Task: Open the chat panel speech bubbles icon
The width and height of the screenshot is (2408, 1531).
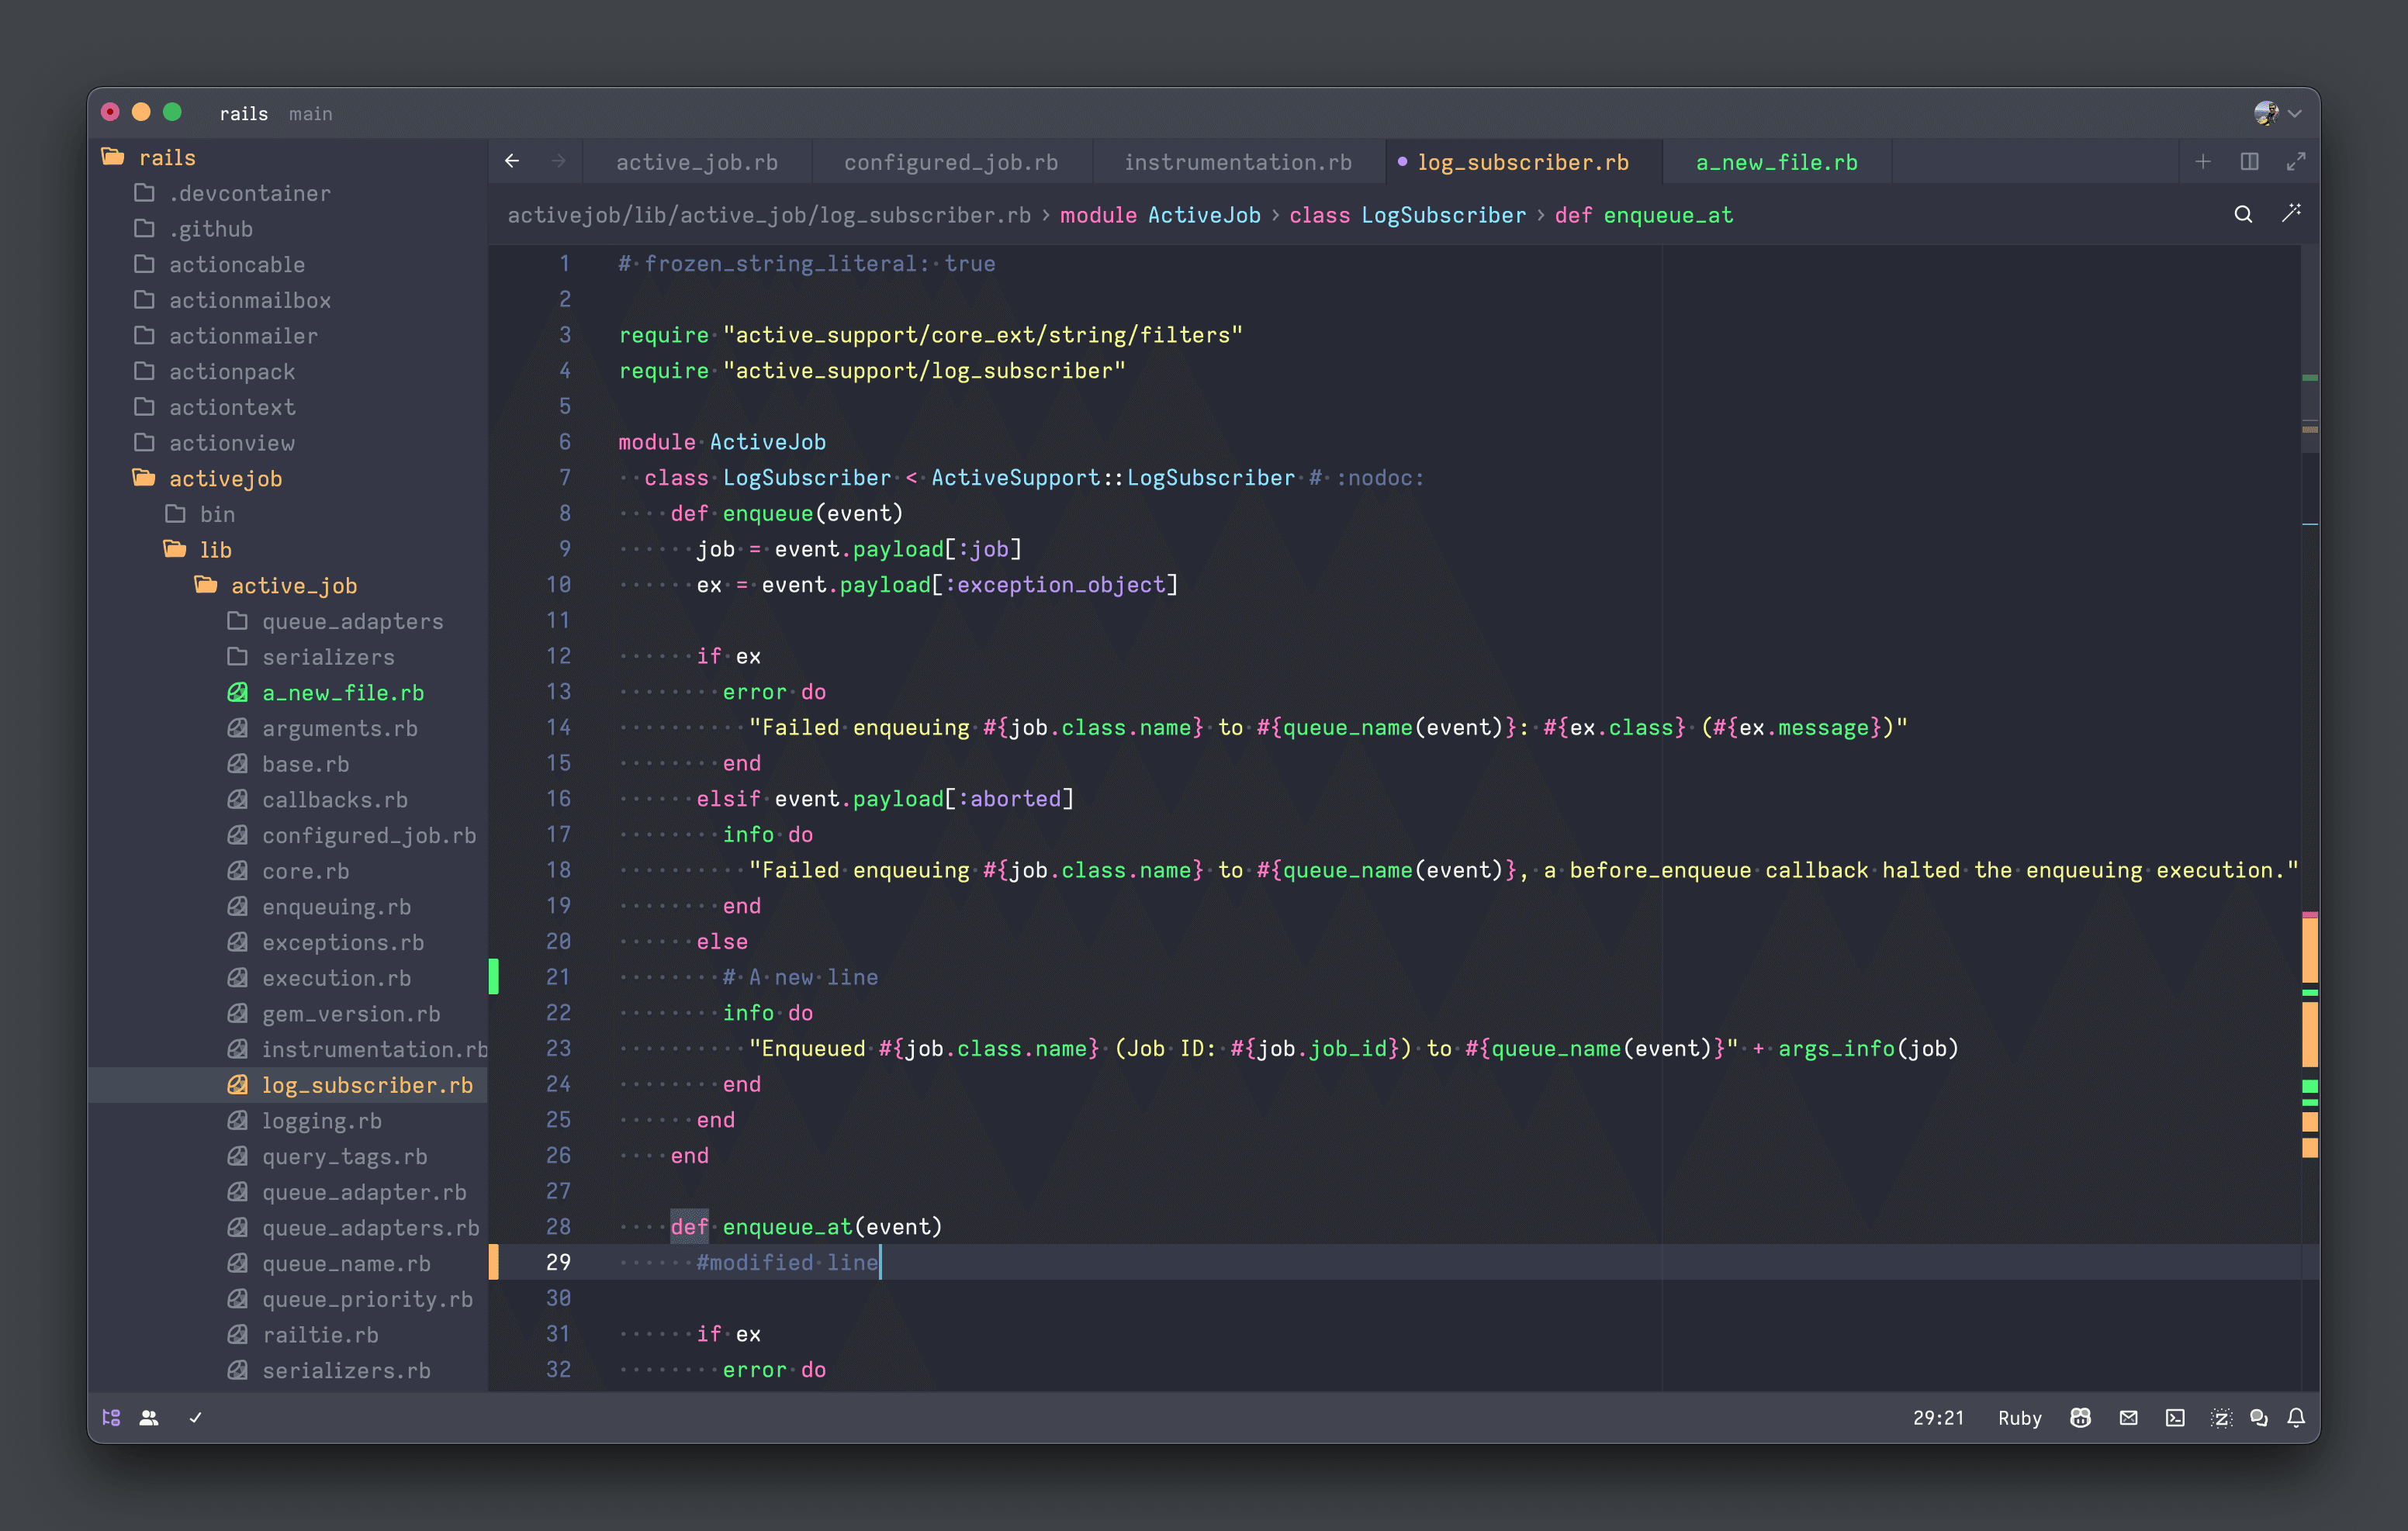Action: click(2258, 1417)
